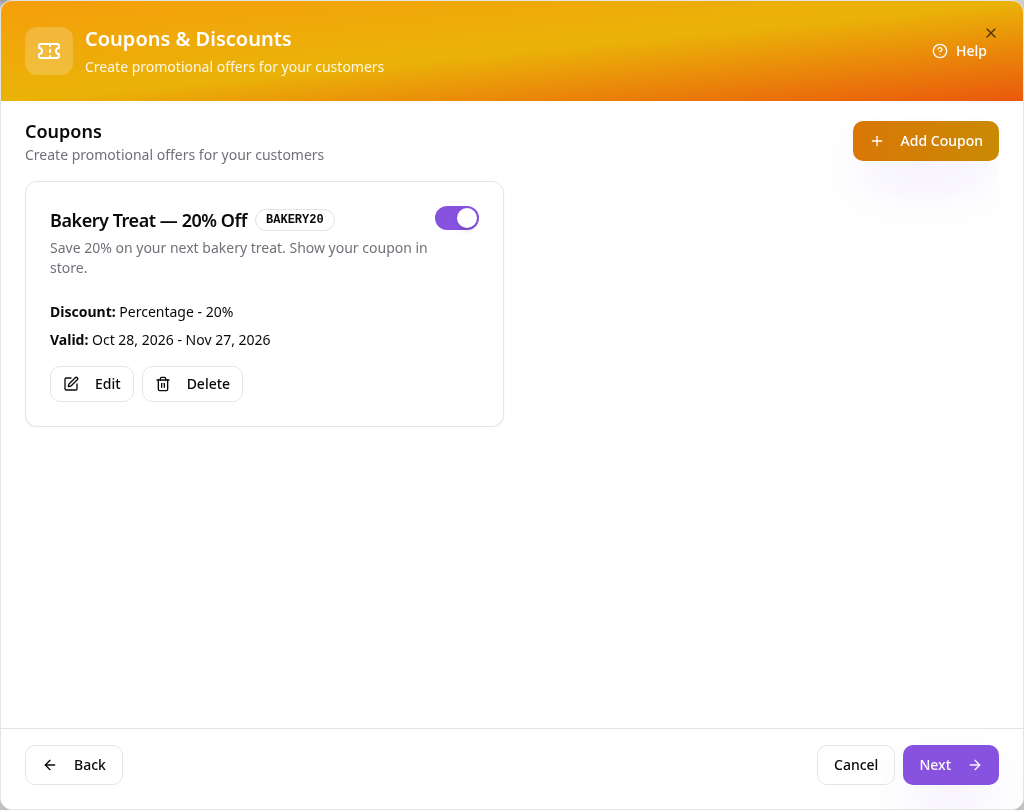
Task: Delete the Bakery Treat coupon
Action: click(x=193, y=384)
